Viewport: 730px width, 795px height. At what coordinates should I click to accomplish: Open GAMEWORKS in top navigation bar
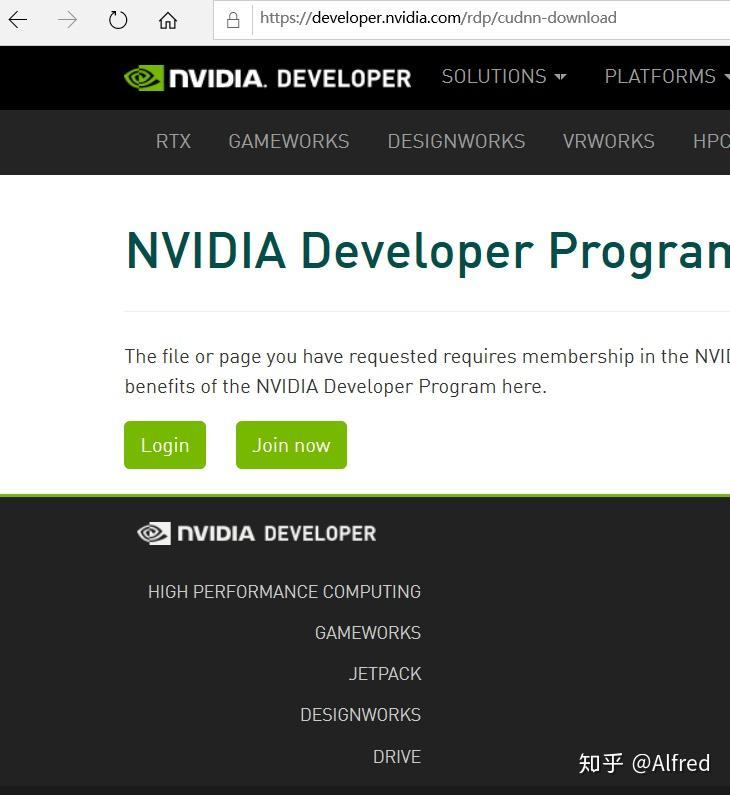pos(288,141)
